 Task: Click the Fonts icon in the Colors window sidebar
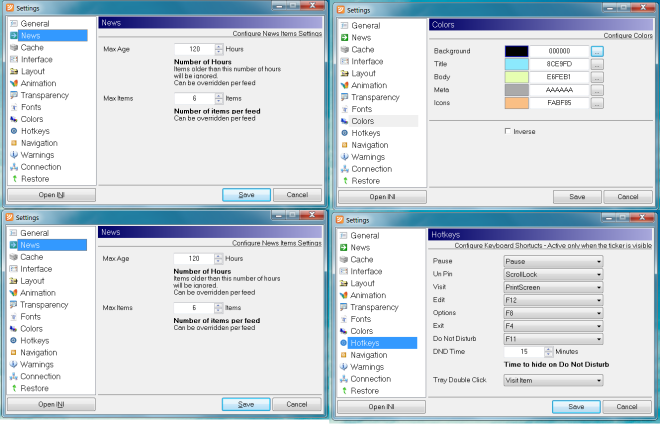tap(343, 109)
